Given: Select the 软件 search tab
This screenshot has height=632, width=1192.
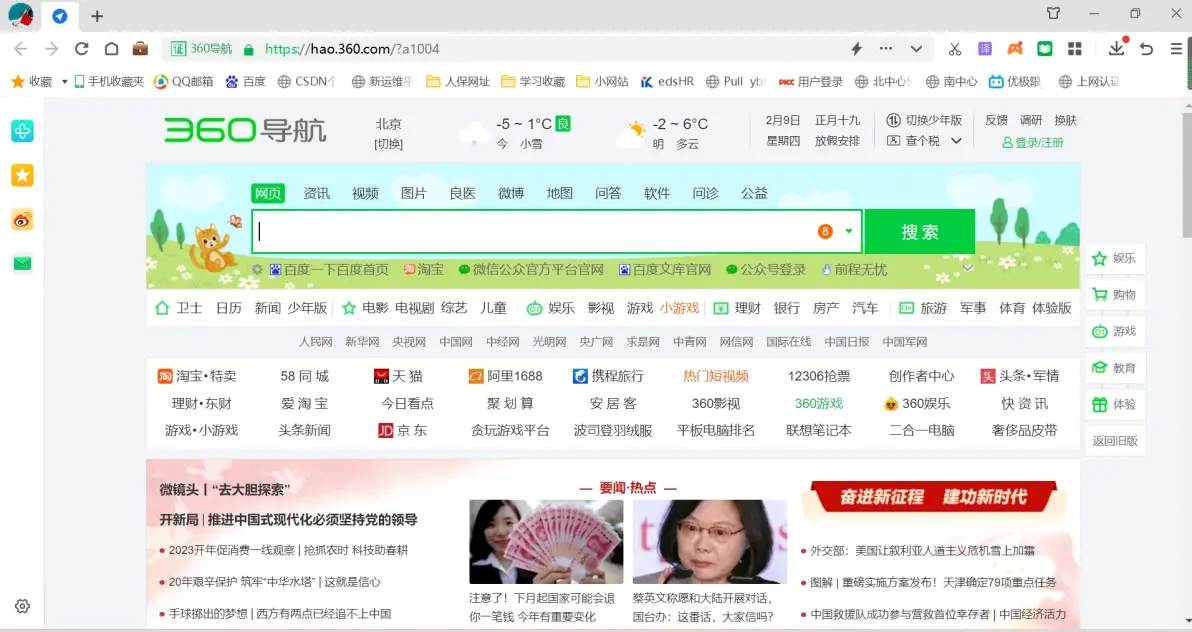Looking at the screenshot, I should pos(657,193).
